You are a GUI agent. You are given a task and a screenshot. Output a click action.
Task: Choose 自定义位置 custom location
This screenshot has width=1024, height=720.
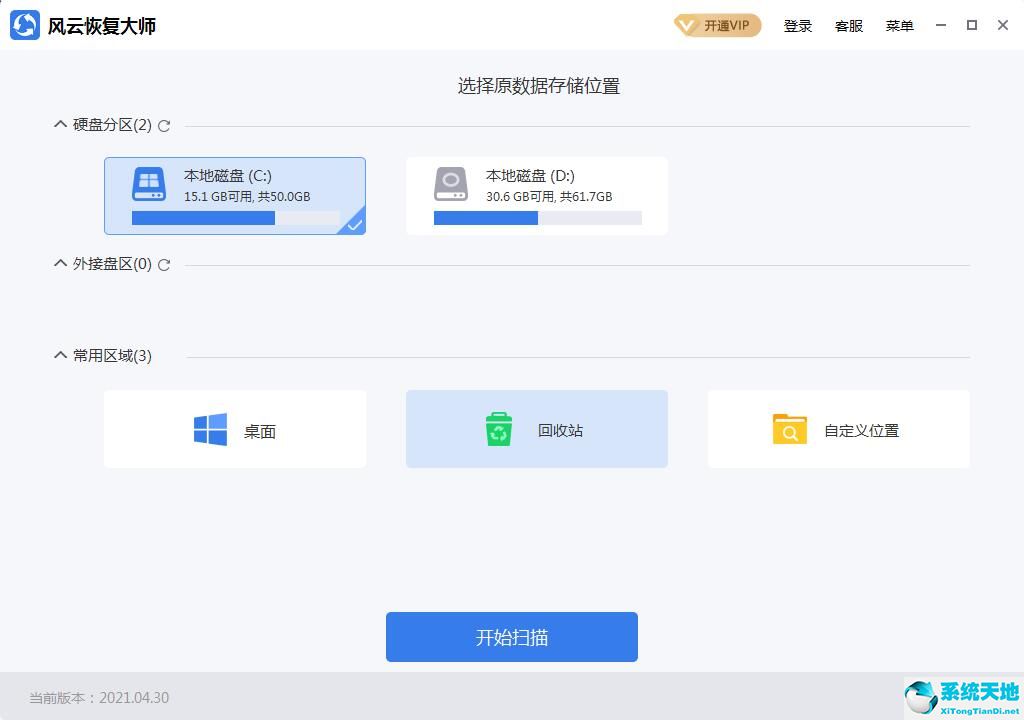[839, 429]
